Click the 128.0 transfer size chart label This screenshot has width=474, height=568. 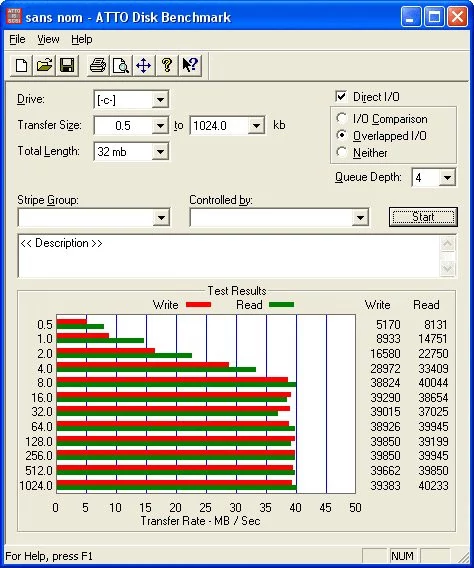click(39, 442)
